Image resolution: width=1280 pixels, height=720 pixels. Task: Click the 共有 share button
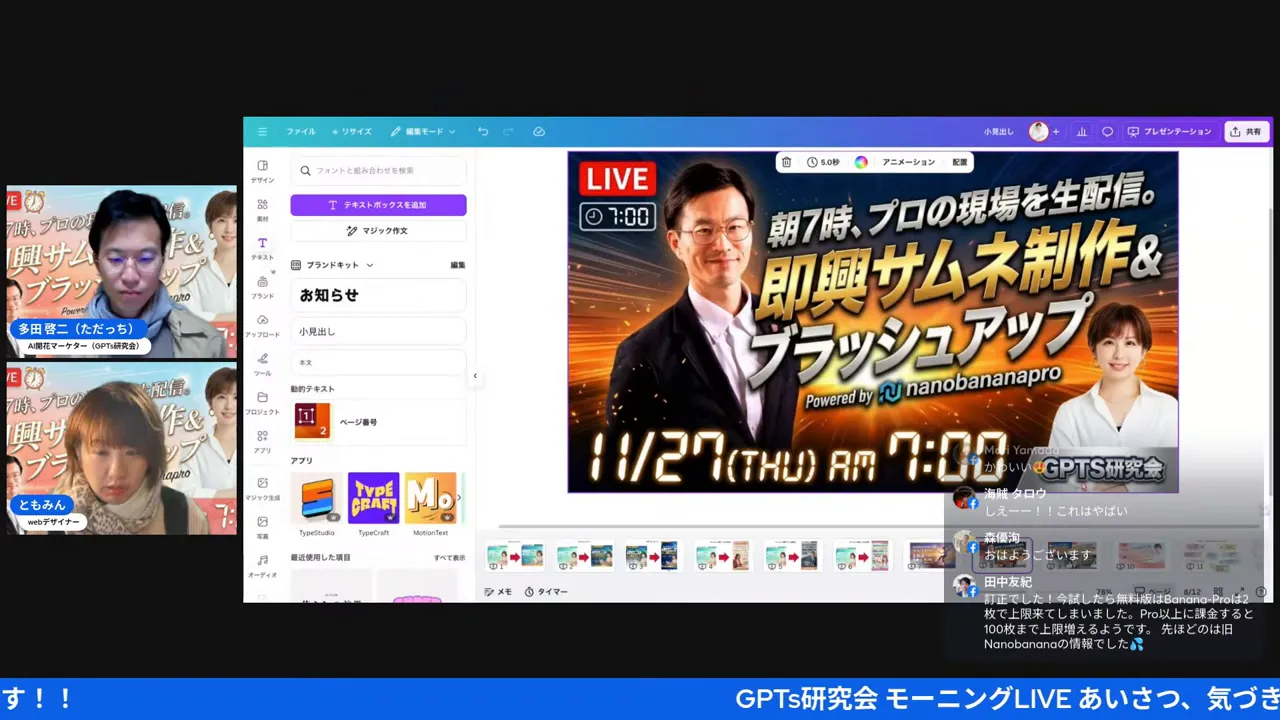point(1246,132)
